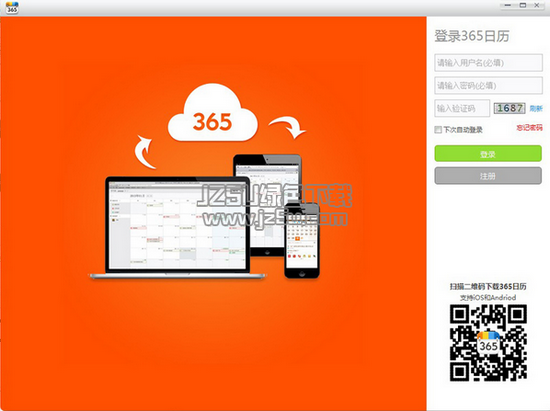Click the 1687 captcha image

pos(510,108)
